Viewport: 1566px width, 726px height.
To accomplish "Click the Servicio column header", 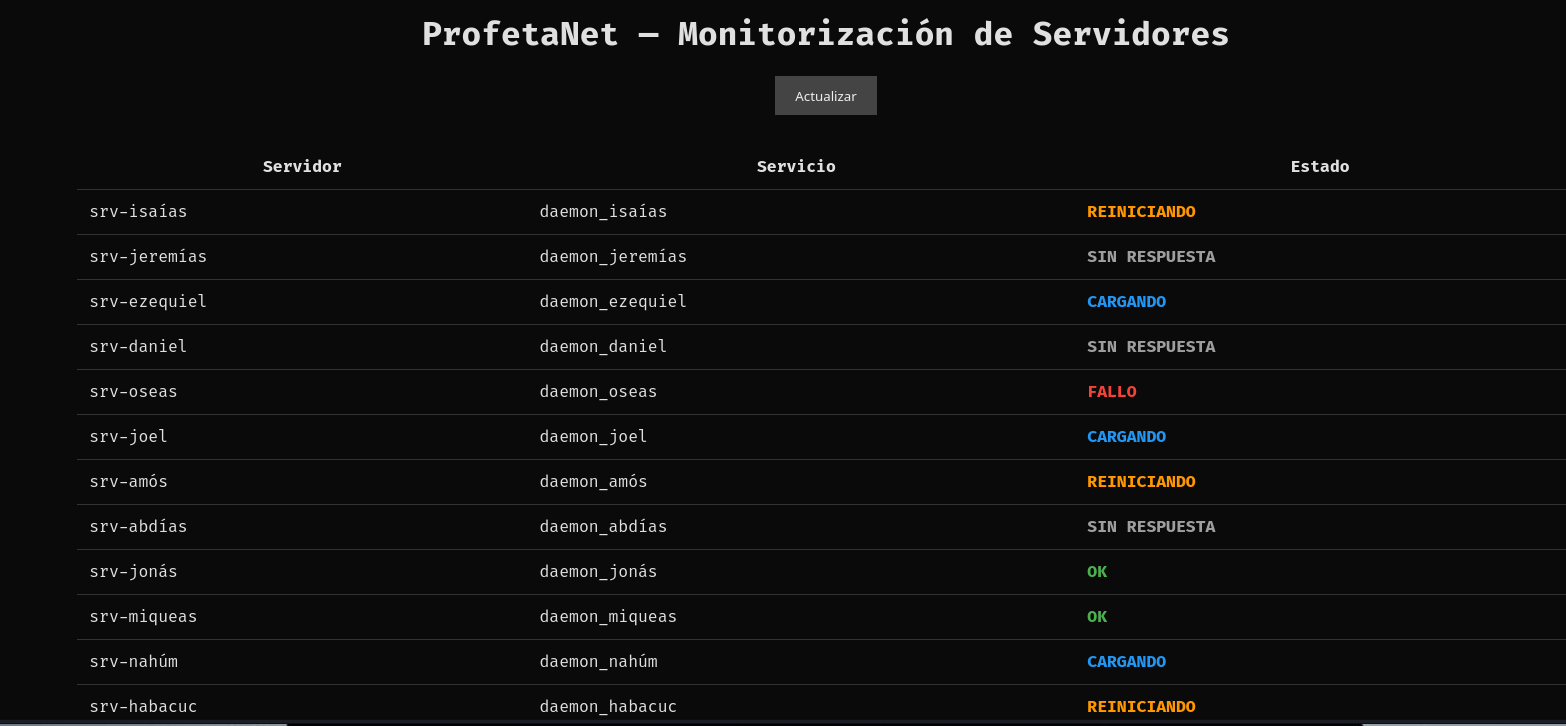I will click(795, 167).
